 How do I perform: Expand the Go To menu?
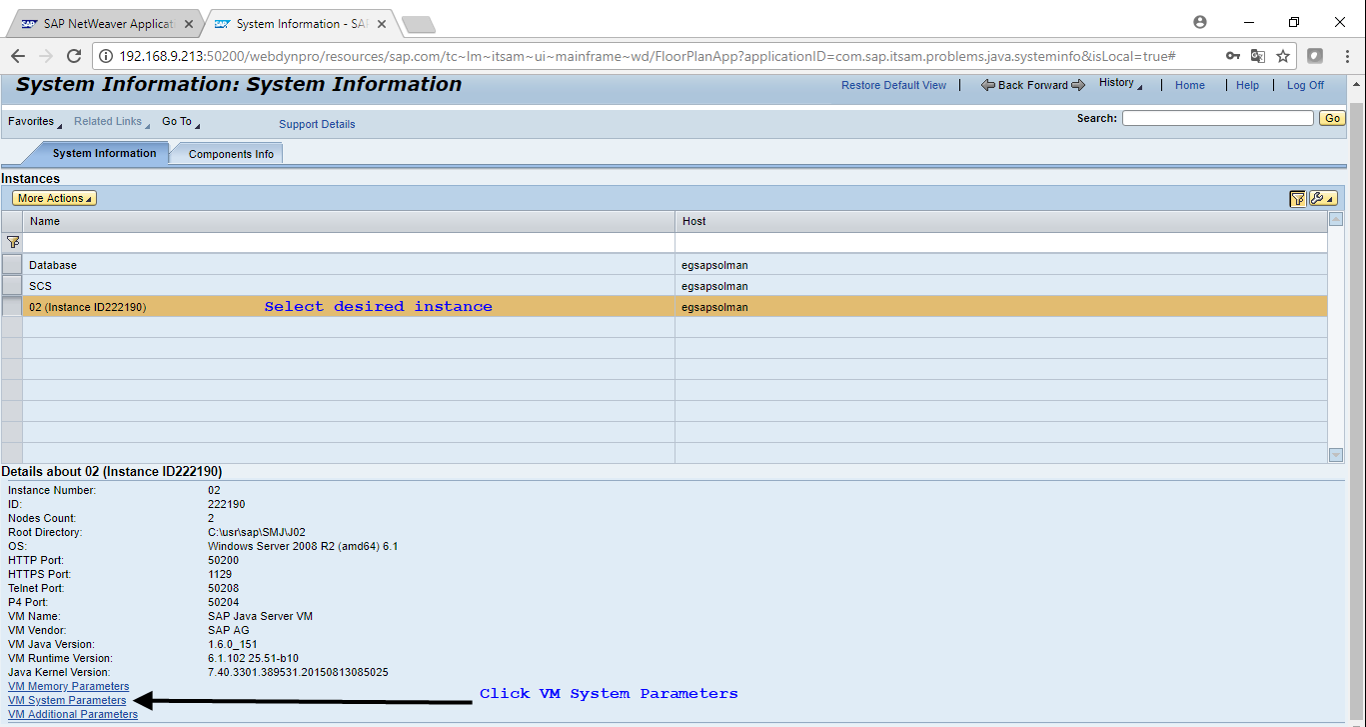(181, 122)
